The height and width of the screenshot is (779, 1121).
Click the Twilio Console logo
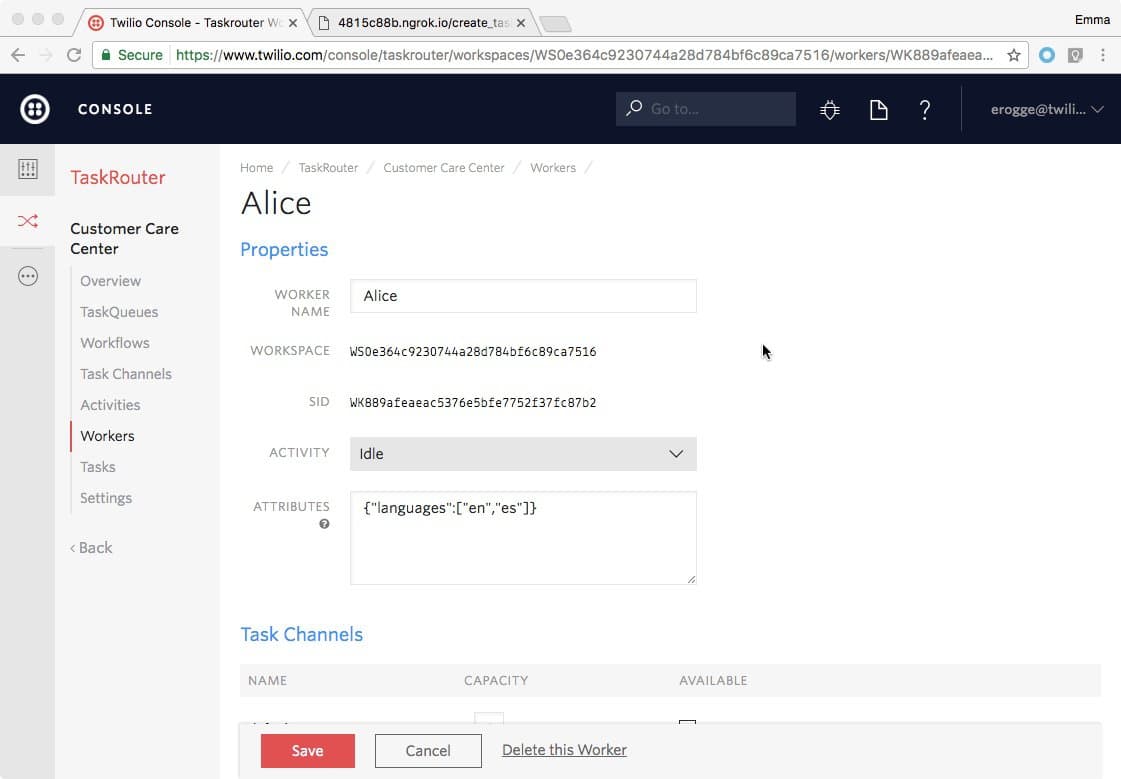pos(34,108)
